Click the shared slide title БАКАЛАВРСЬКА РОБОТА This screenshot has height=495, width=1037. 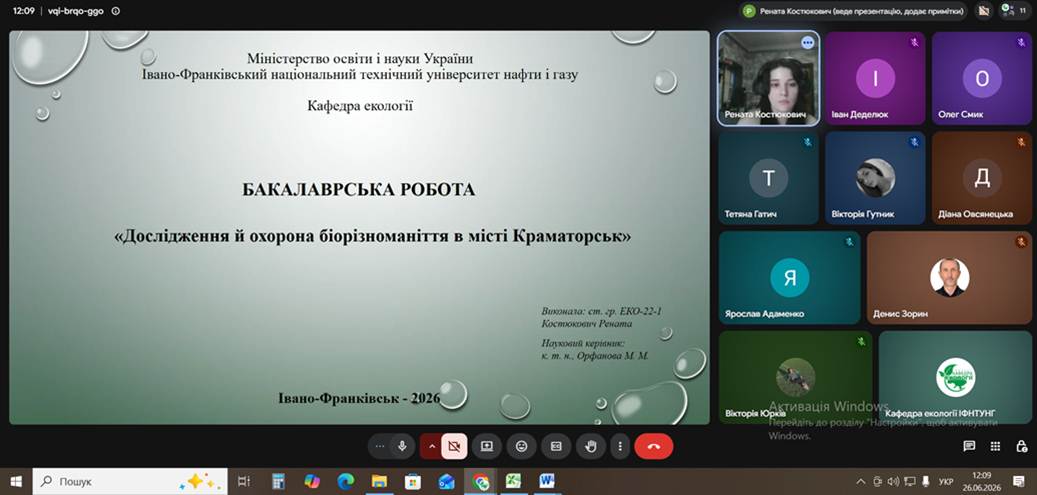359,190
